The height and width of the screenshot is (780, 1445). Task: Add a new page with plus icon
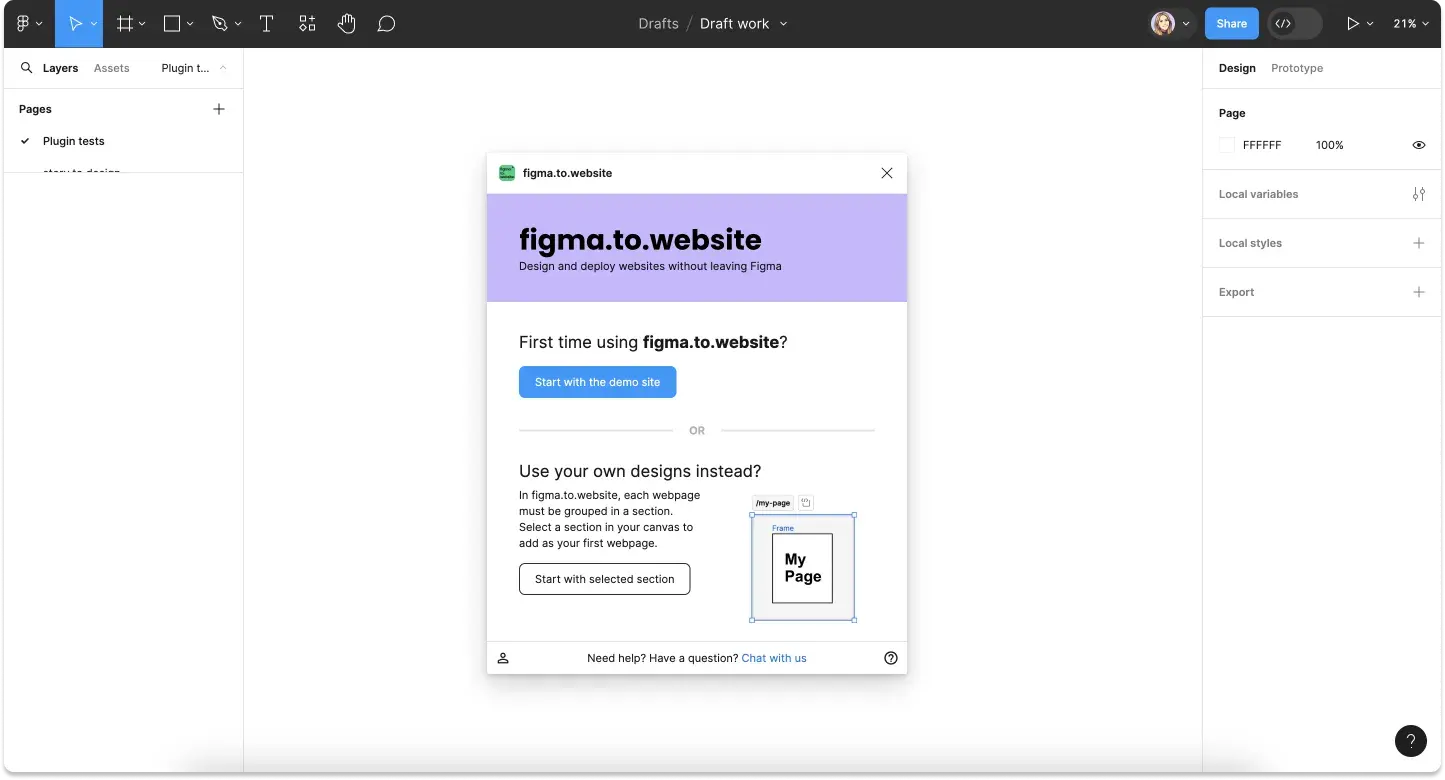coord(219,109)
